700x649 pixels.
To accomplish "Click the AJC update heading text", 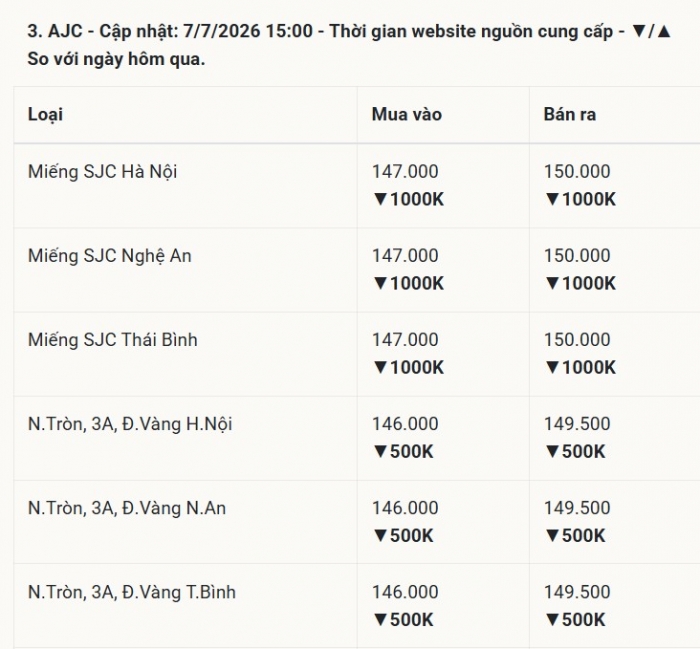I will [x=349, y=45].
